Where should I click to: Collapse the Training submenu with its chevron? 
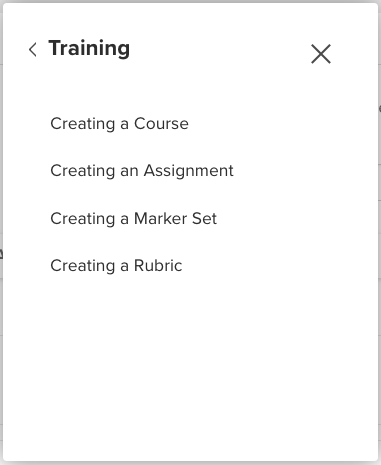tap(33, 50)
